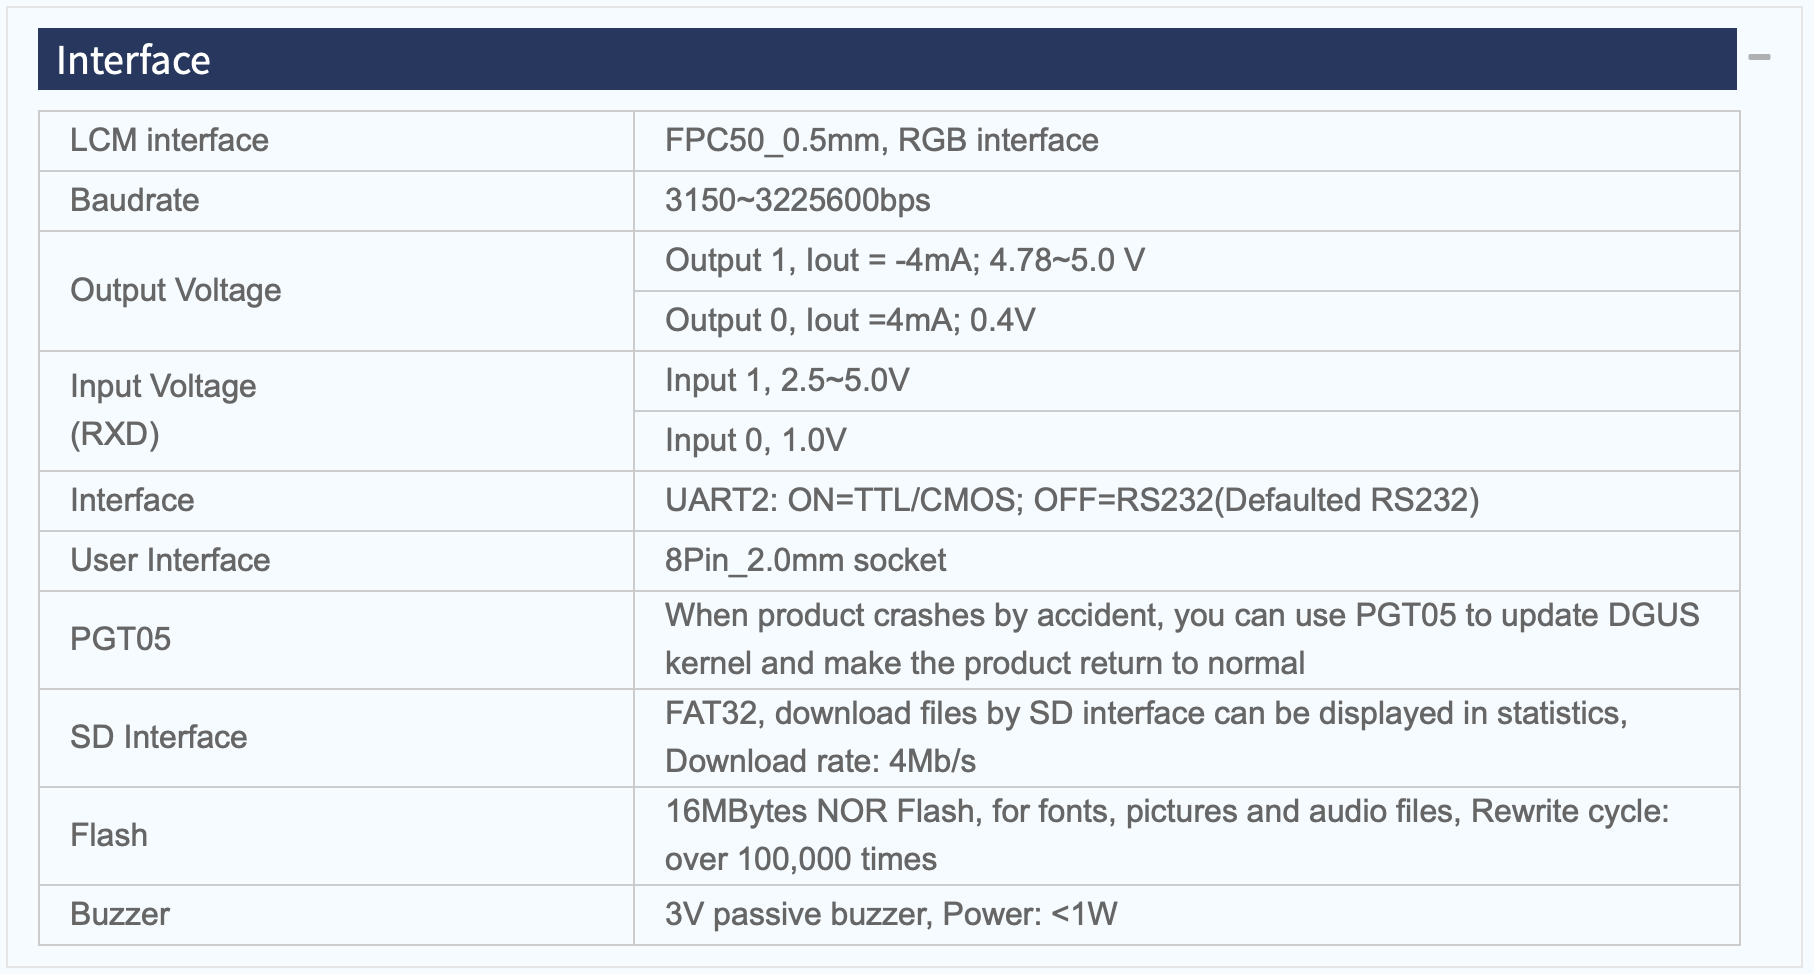
Task: Click the PGT05 row label
Action: click(120, 639)
